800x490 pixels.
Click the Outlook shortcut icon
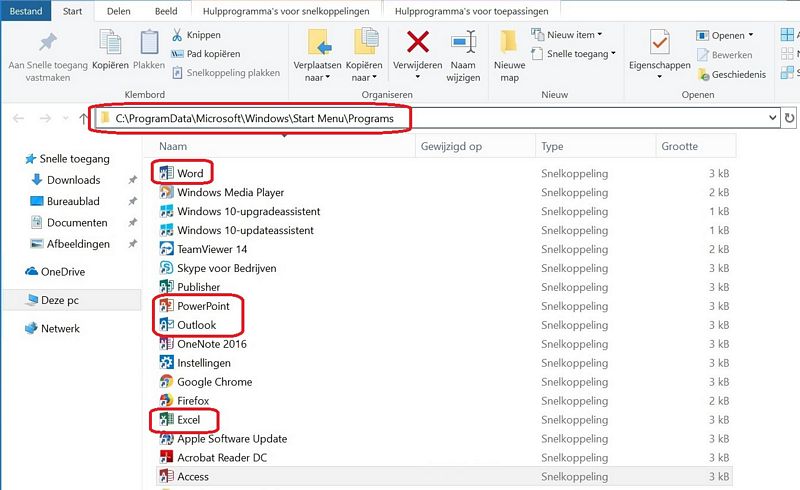tap(166, 325)
